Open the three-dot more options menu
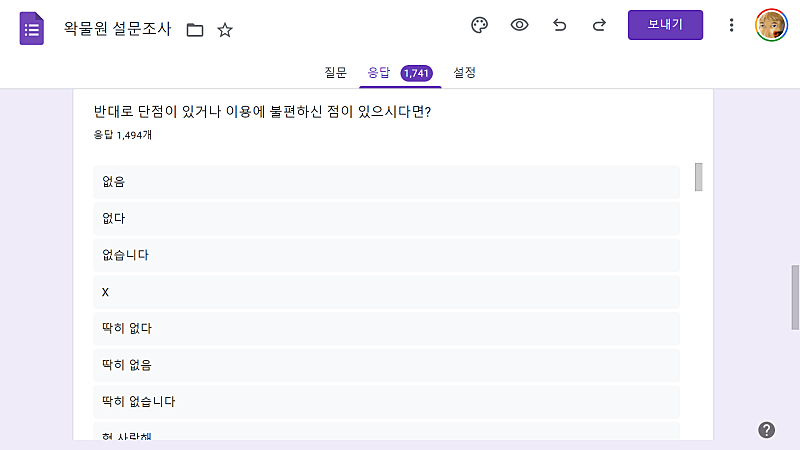 click(732, 25)
